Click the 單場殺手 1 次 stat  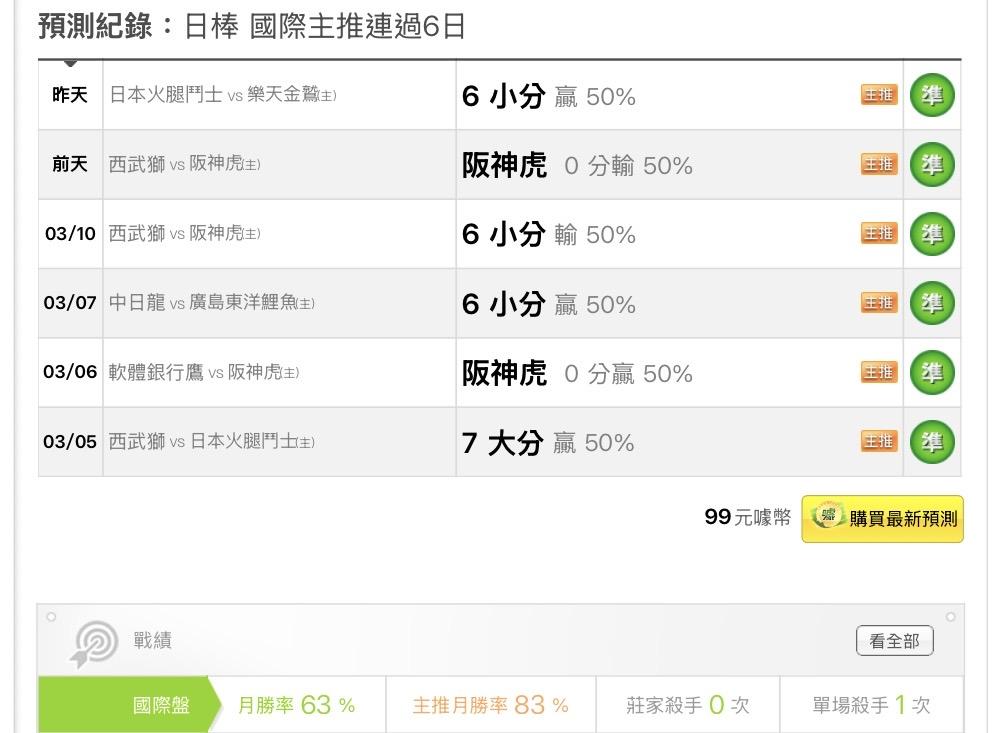[x=870, y=705]
